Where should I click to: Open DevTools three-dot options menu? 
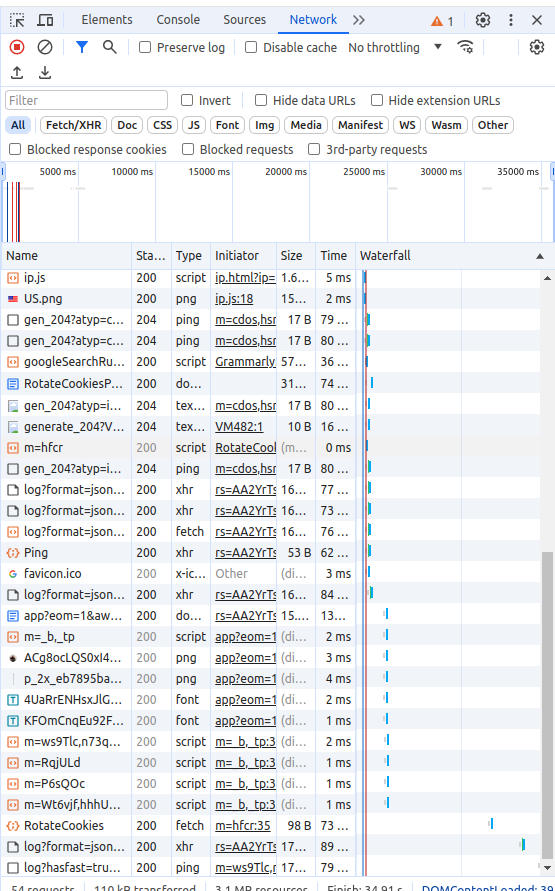point(511,20)
